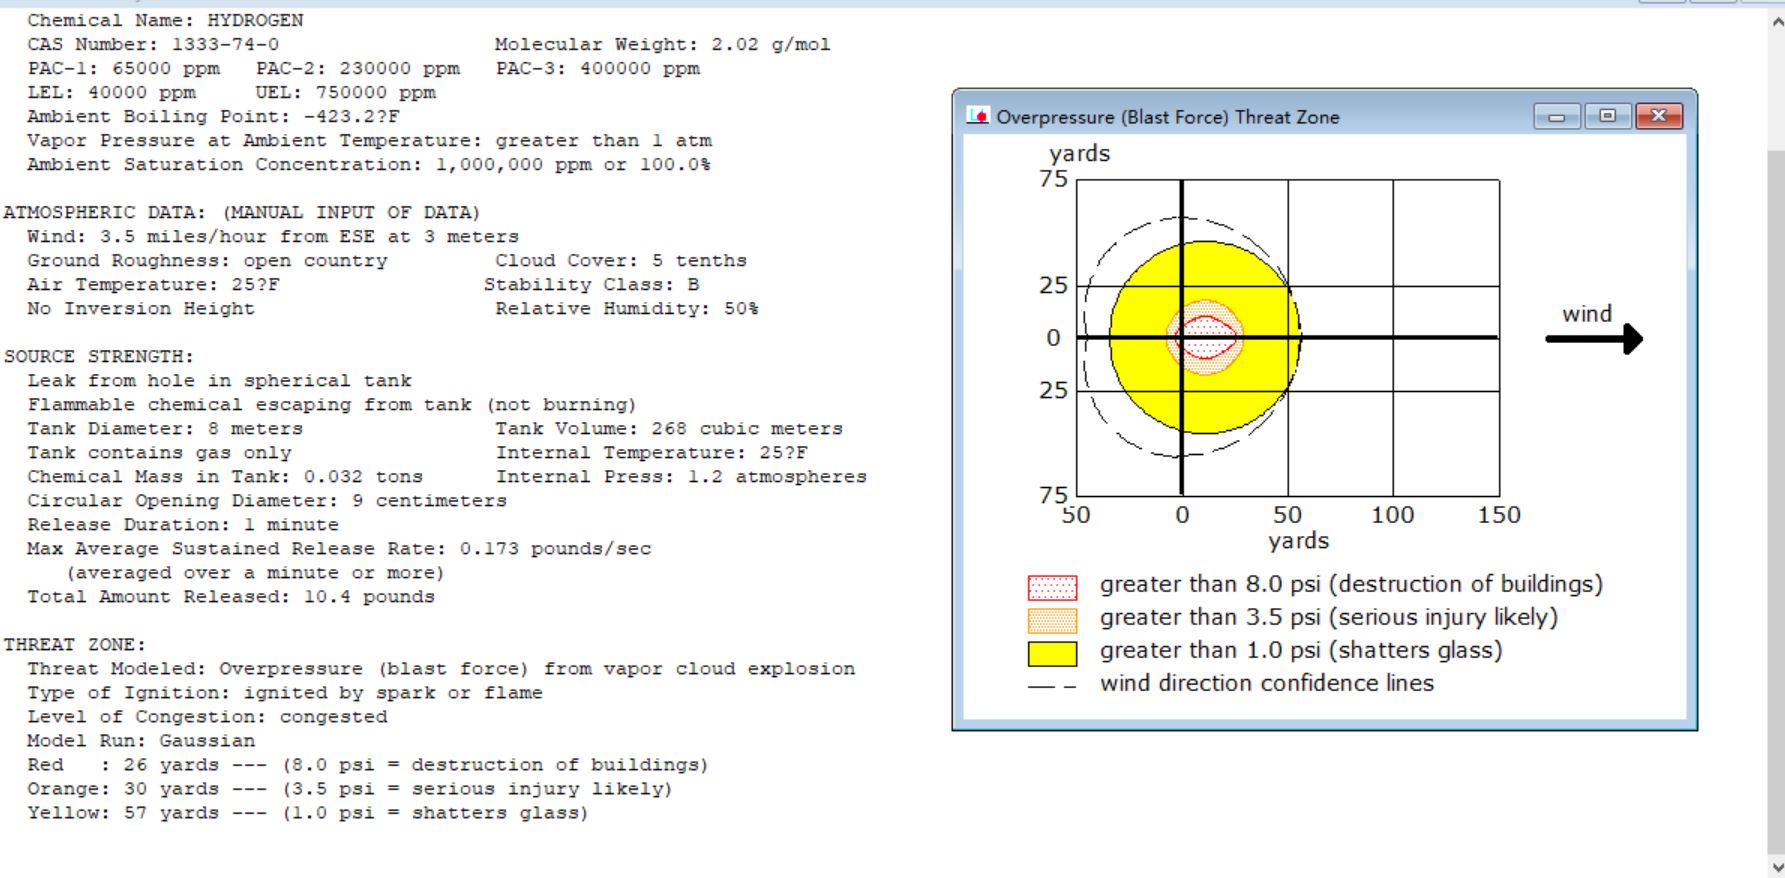Click the "Ambient Saturation Concentration" line
Viewport: 1785px width, 878px height.
[x=369, y=164]
